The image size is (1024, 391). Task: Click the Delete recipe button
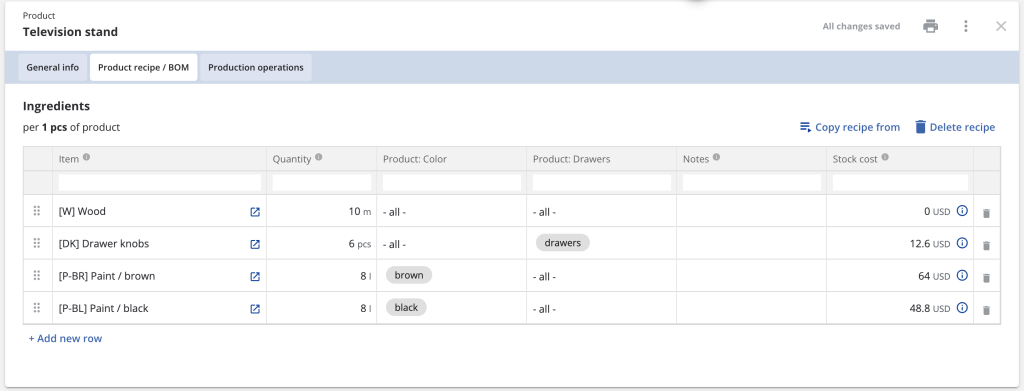click(x=955, y=127)
